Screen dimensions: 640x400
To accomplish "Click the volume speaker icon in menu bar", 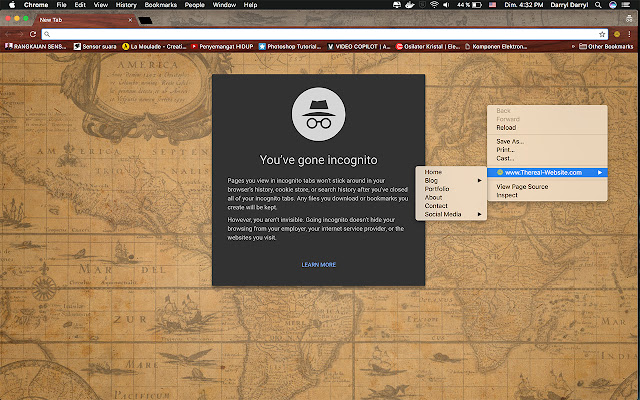I will click(446, 5).
